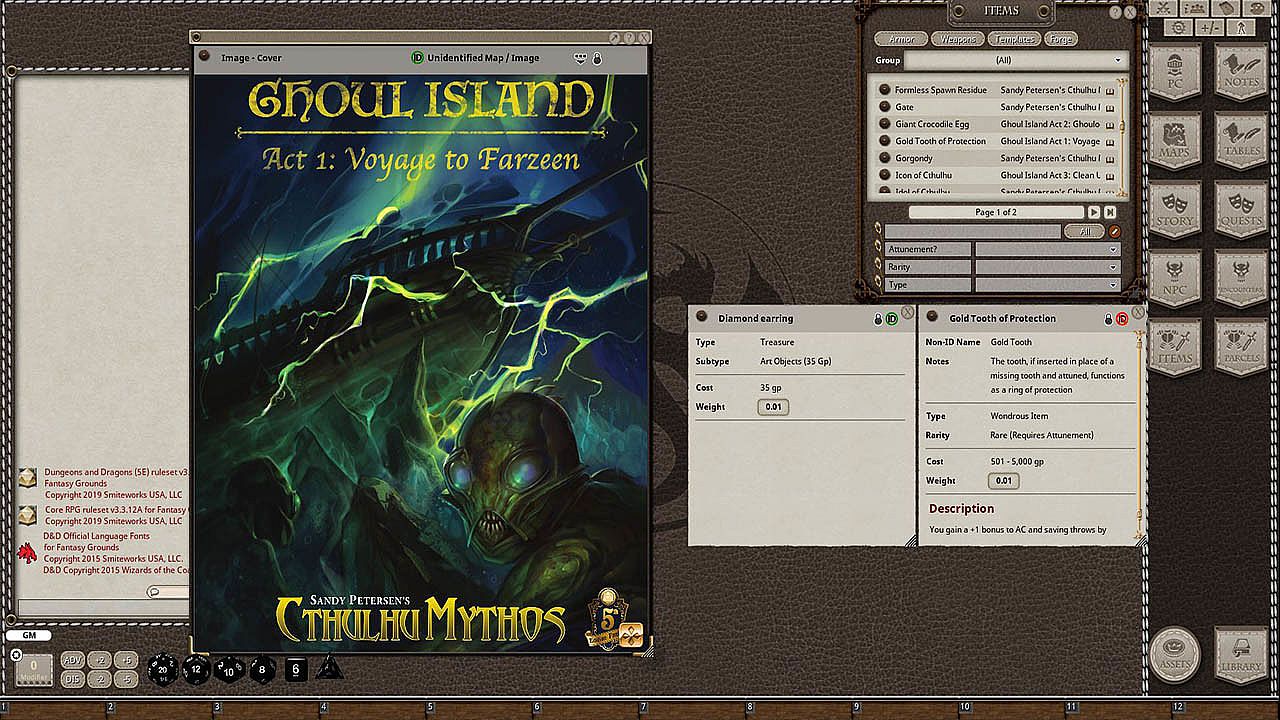The image size is (1280, 720).
Task: Toggle lock on Diamond earring record
Action: point(878,319)
